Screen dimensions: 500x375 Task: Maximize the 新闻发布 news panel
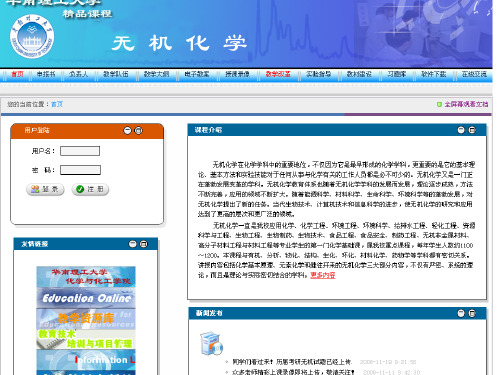[472, 313]
